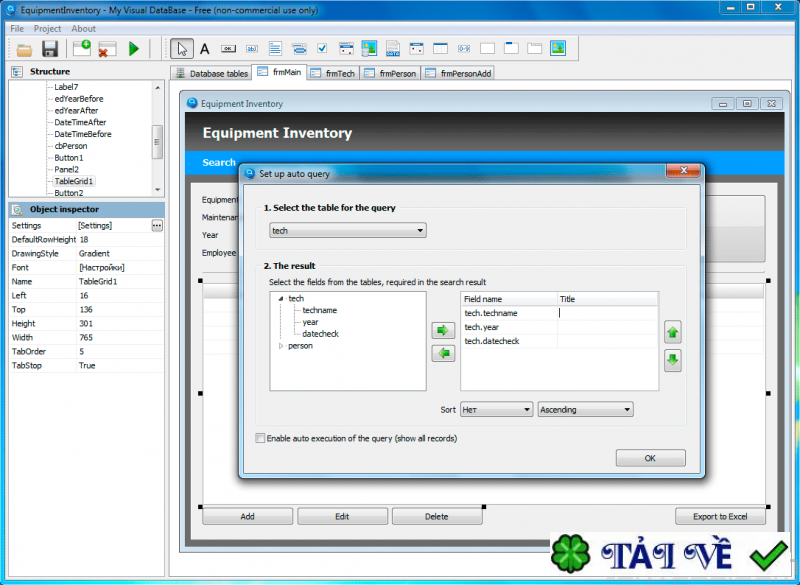Enable auto execution of the query checkbox
This screenshot has height=585, width=800.
click(x=258, y=438)
